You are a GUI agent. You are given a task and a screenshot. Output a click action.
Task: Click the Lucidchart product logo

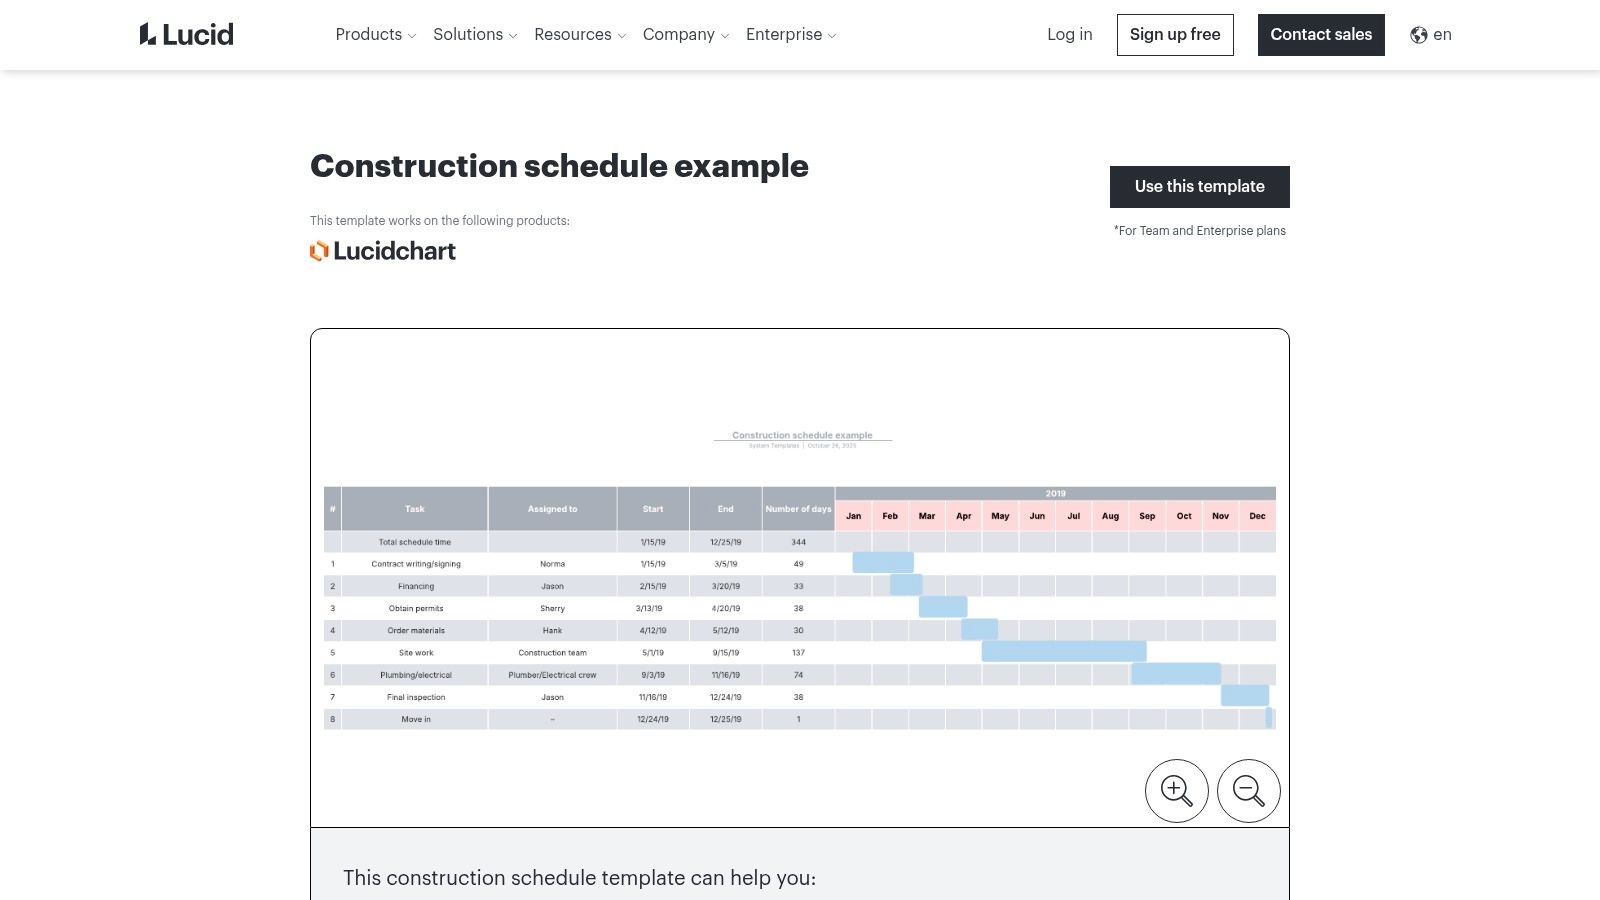point(383,251)
